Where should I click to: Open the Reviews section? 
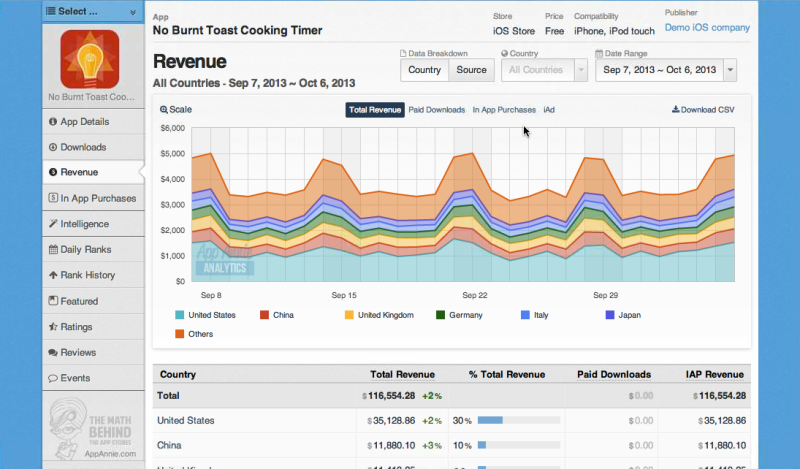93,352
